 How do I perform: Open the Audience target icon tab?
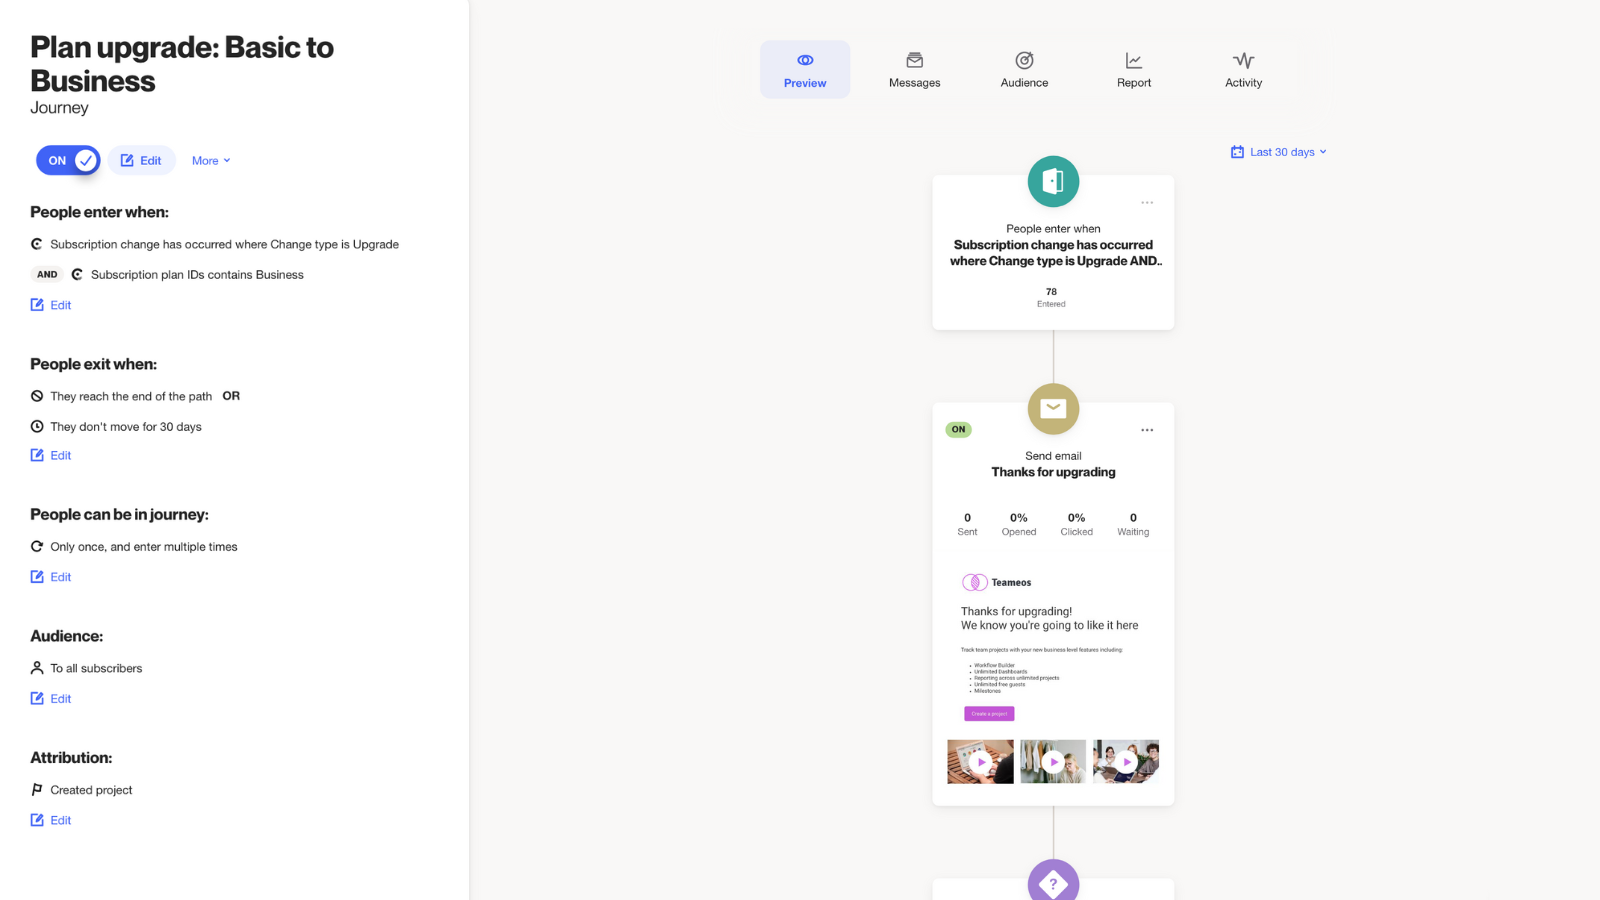click(x=1024, y=70)
